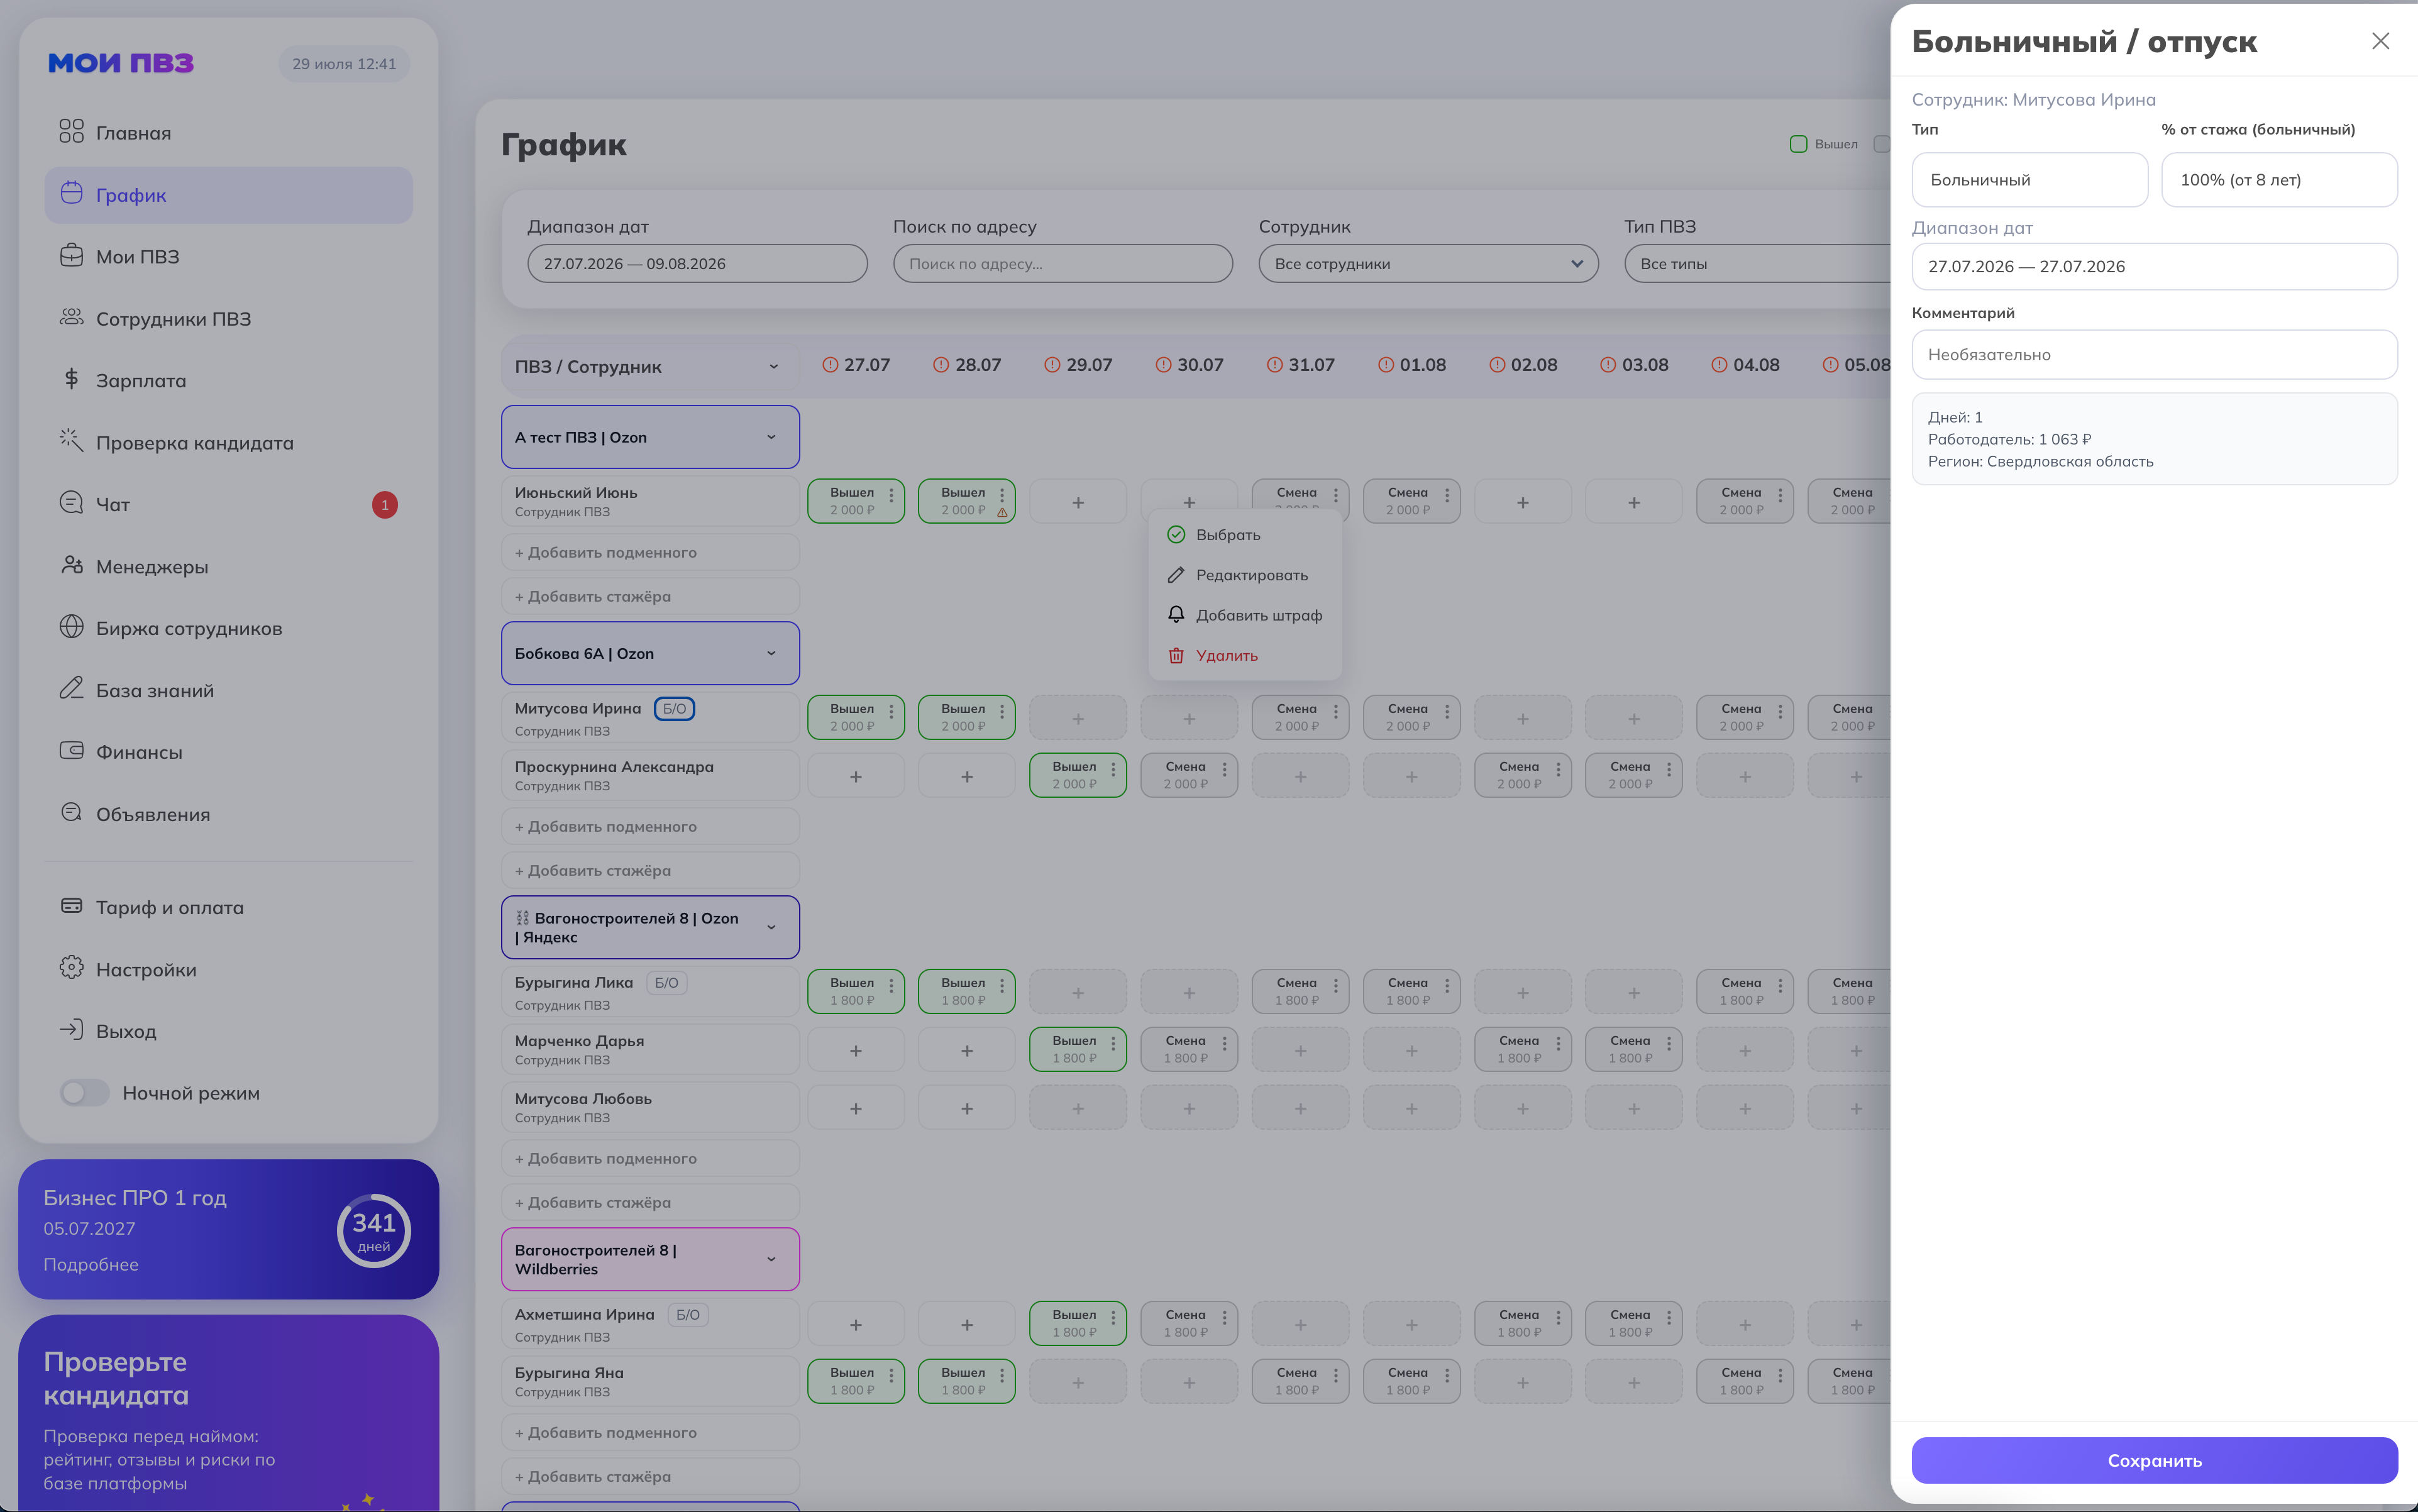Click the Настройки gear icon
2418x1512 pixels.
71,968
